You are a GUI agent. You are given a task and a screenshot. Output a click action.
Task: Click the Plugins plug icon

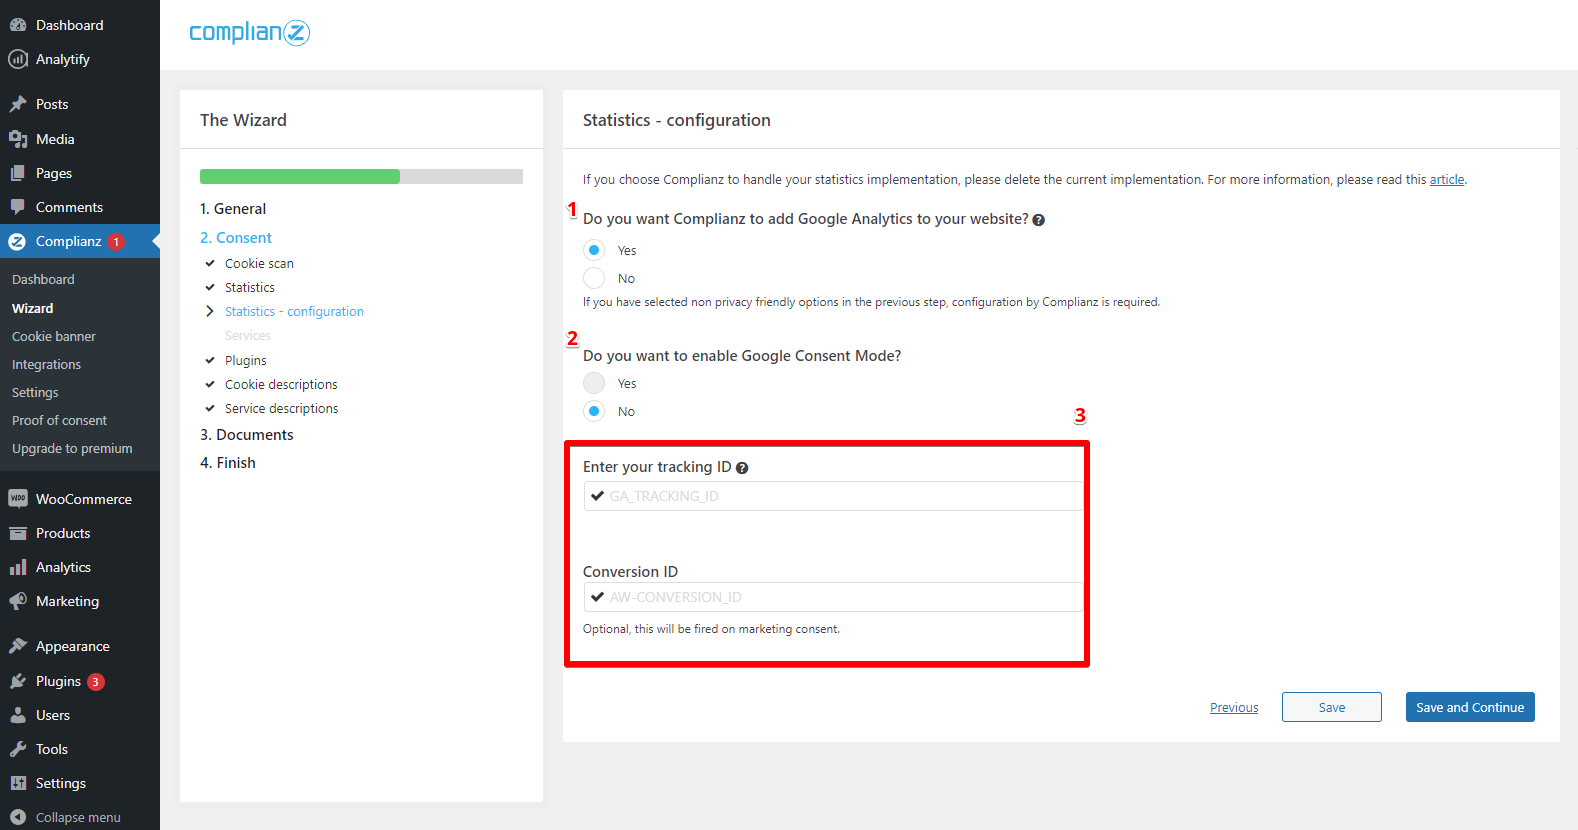coord(18,681)
